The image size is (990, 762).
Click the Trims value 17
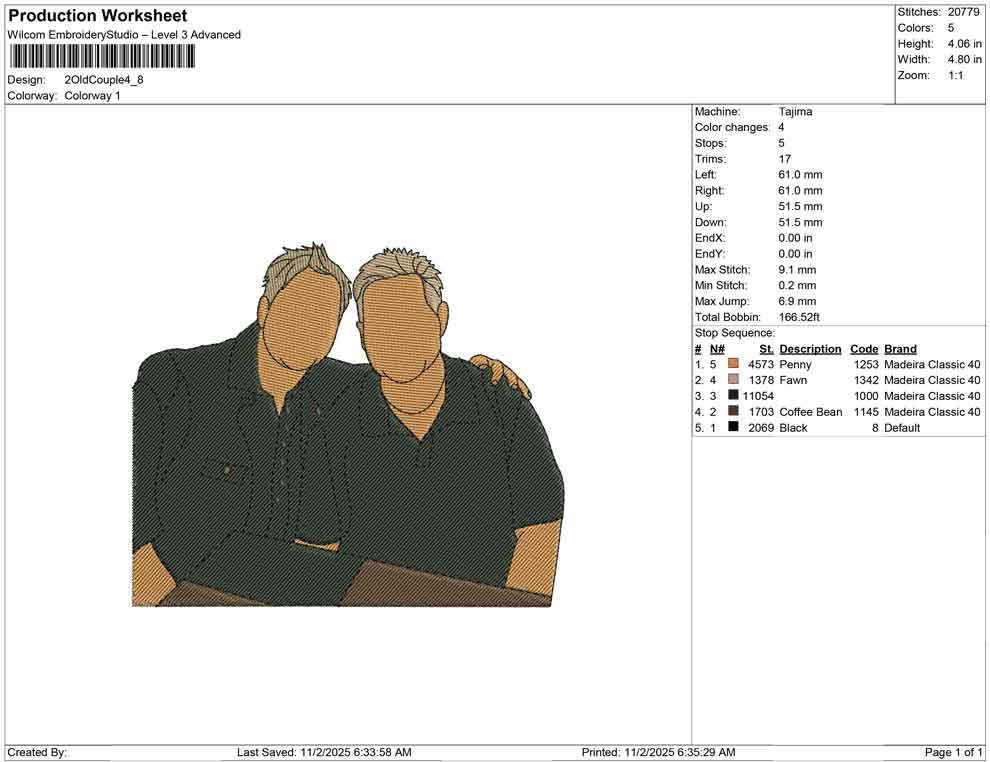(785, 158)
